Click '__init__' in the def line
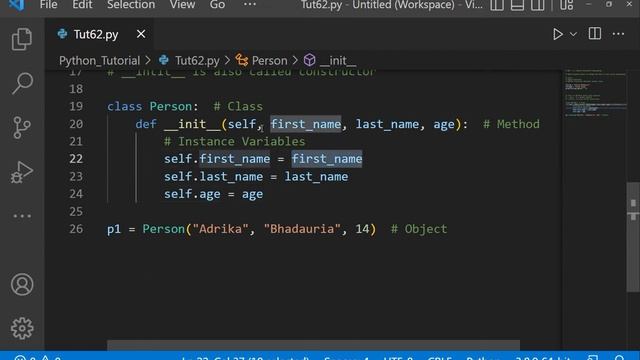640x360 pixels. pyautogui.click(x=192, y=124)
